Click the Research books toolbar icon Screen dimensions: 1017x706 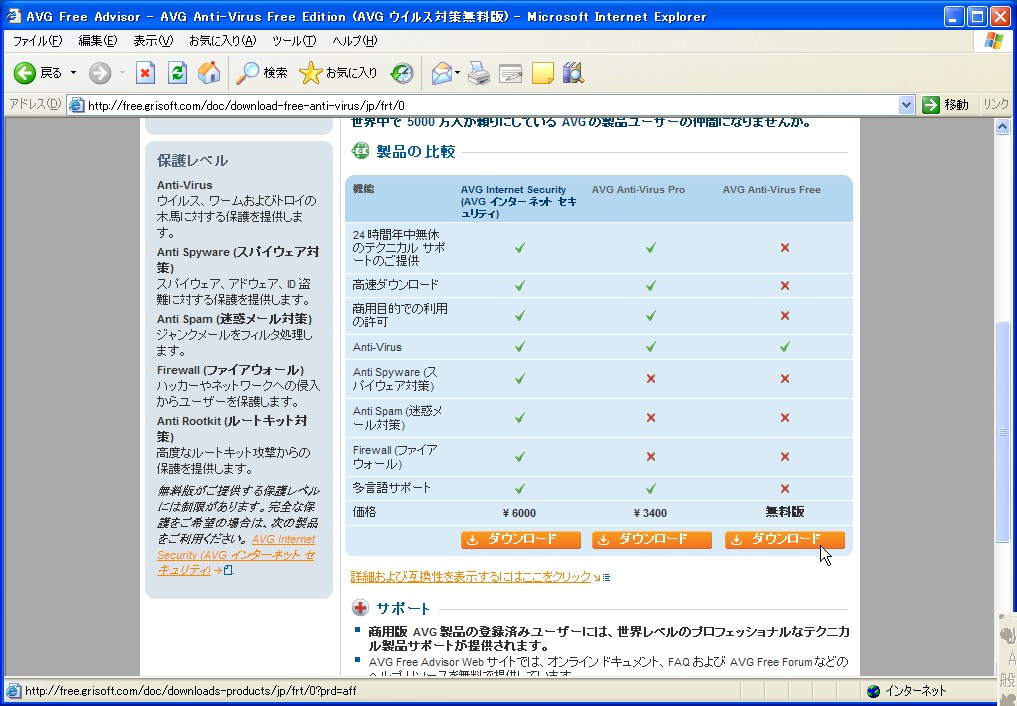pyautogui.click(x=573, y=73)
